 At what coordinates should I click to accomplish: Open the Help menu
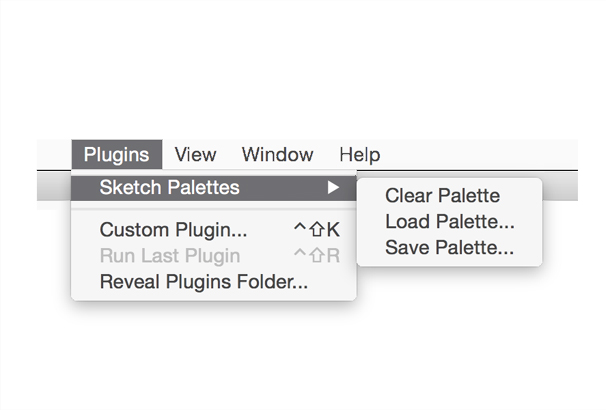click(359, 155)
